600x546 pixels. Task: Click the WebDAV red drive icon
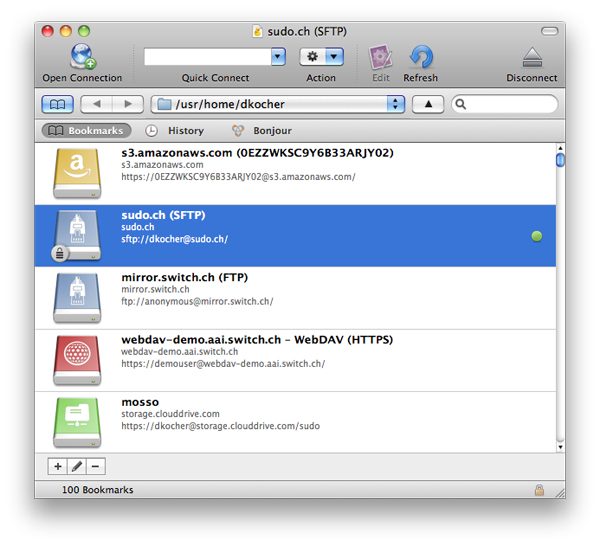click(x=77, y=360)
